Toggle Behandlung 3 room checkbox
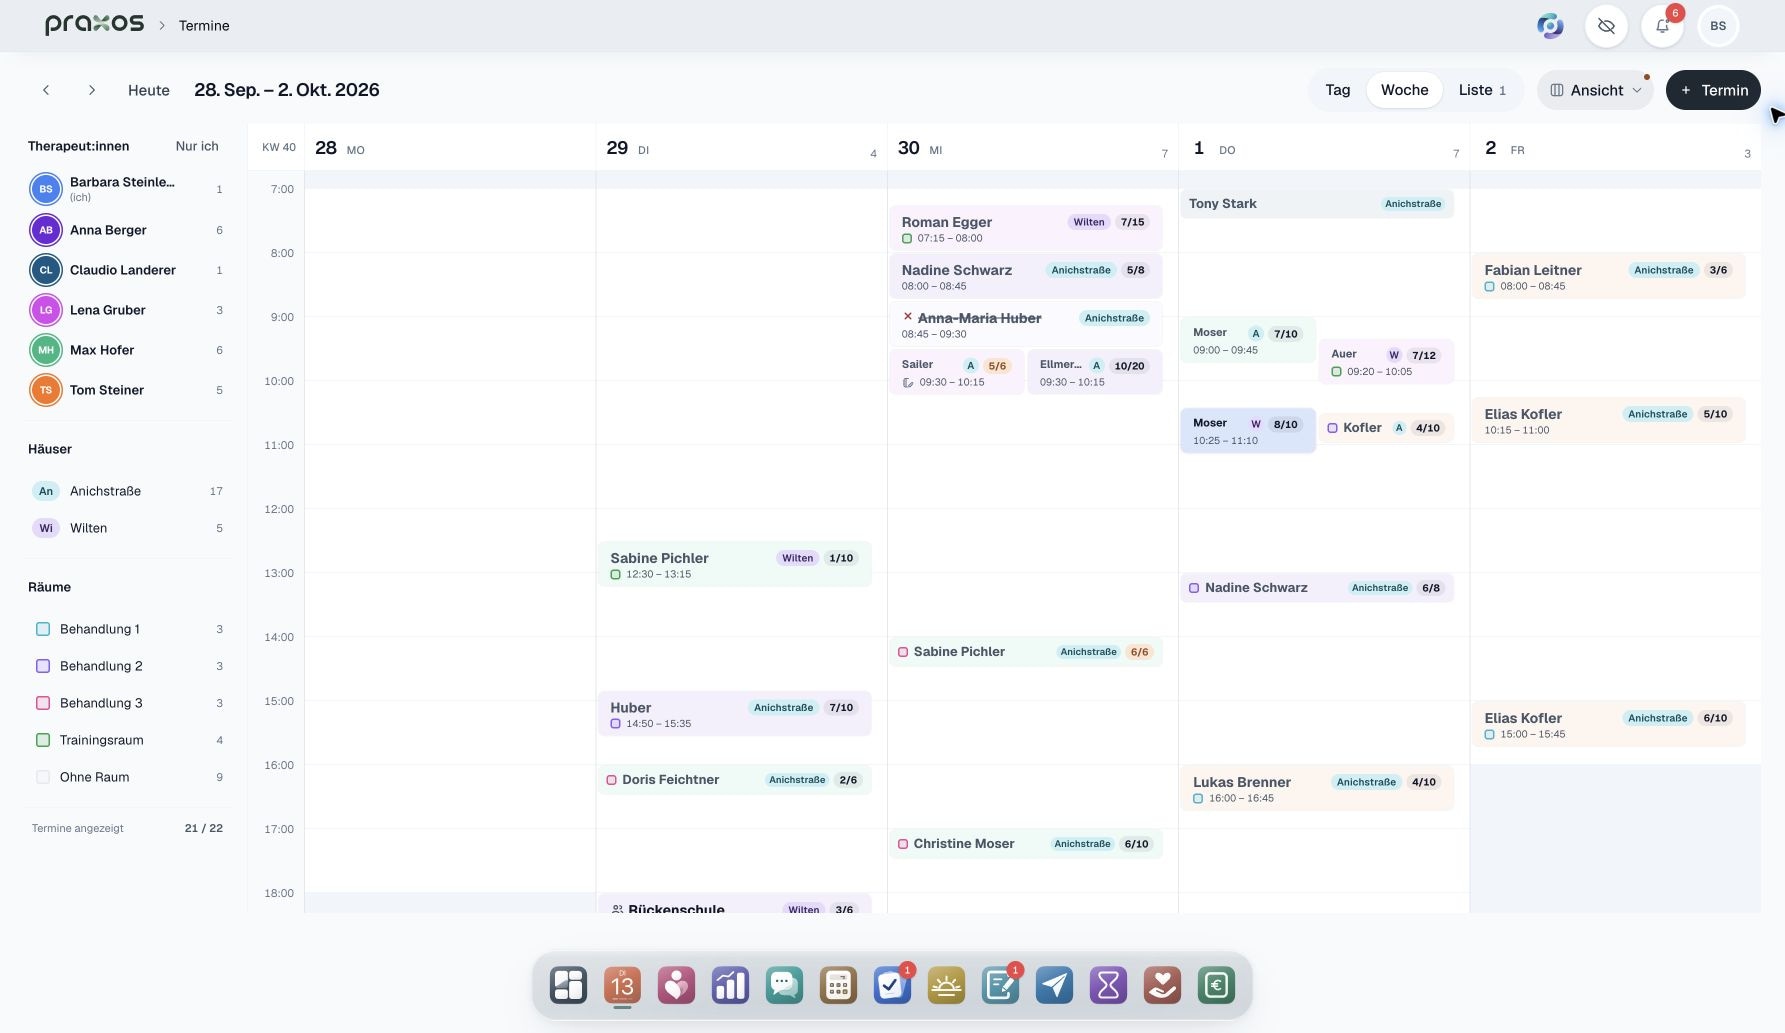 tap(43, 703)
